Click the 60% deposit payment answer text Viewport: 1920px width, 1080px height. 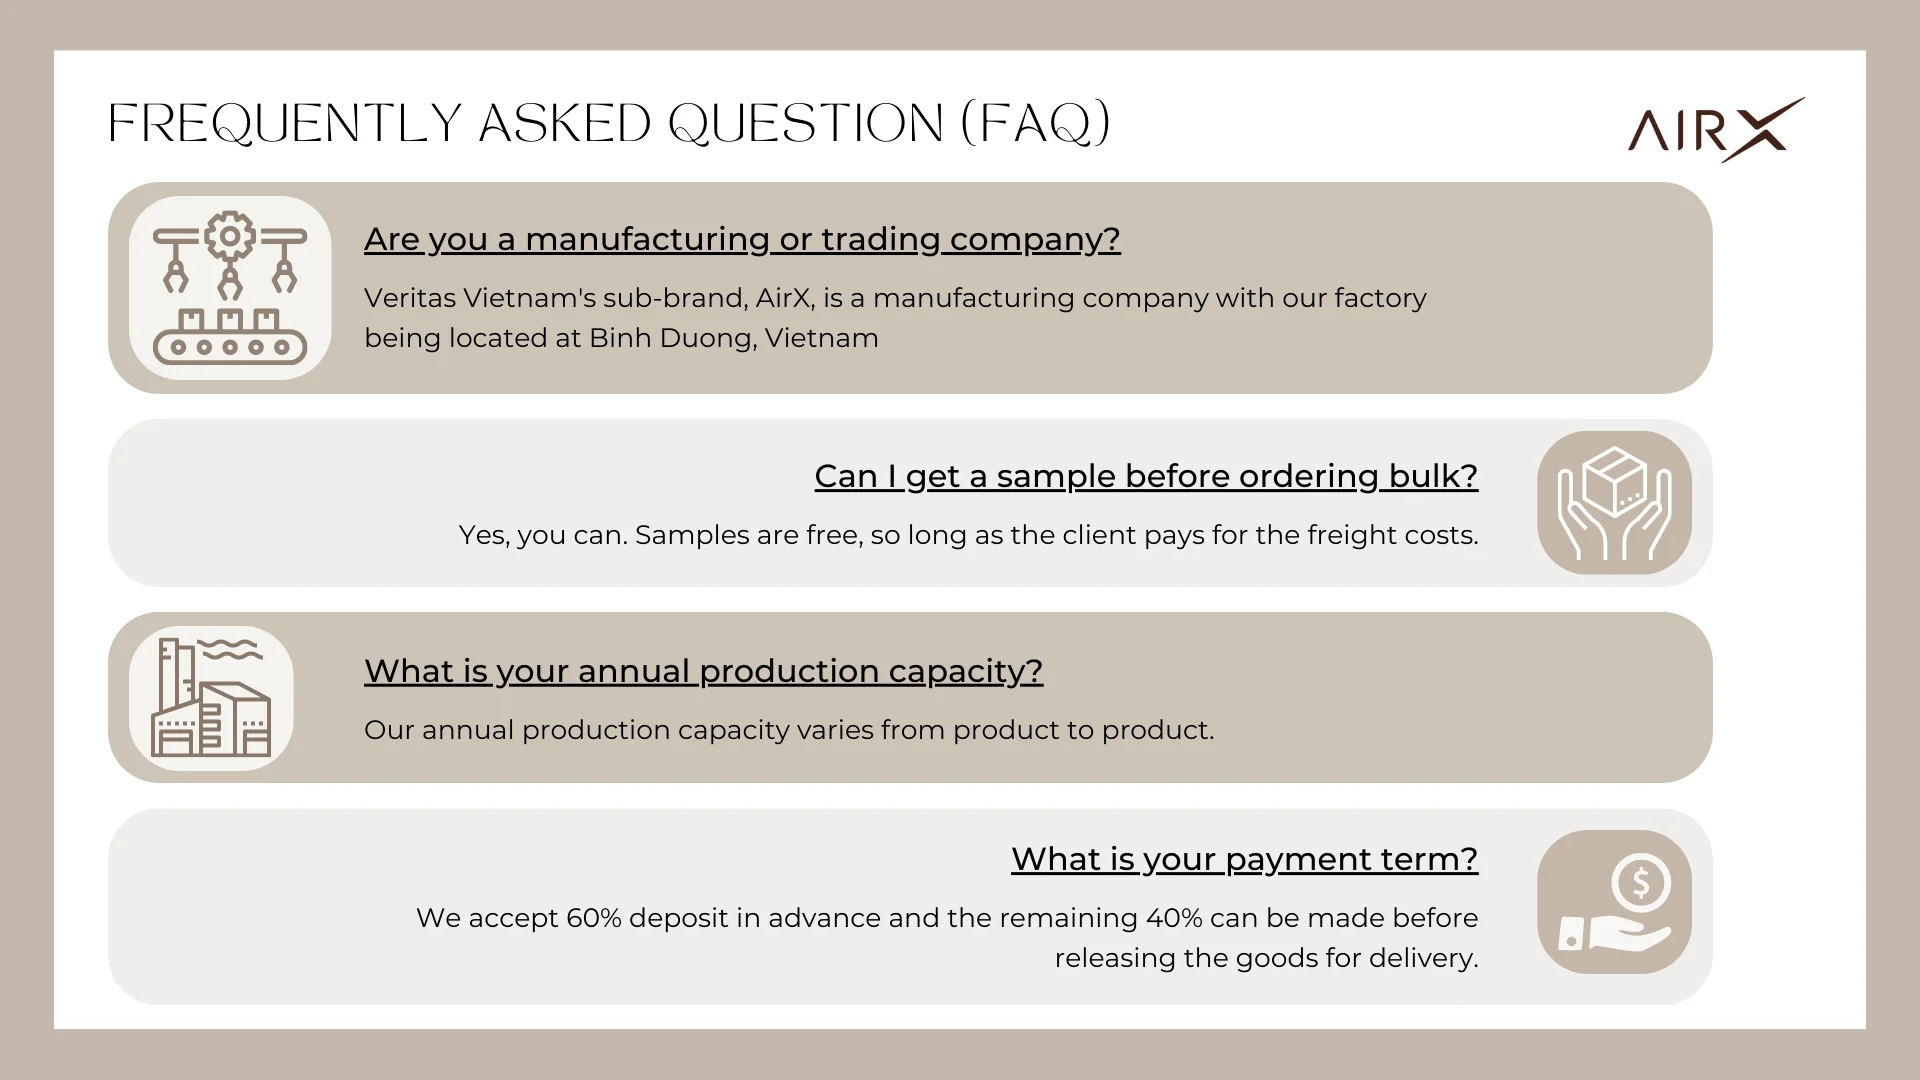coord(946,938)
